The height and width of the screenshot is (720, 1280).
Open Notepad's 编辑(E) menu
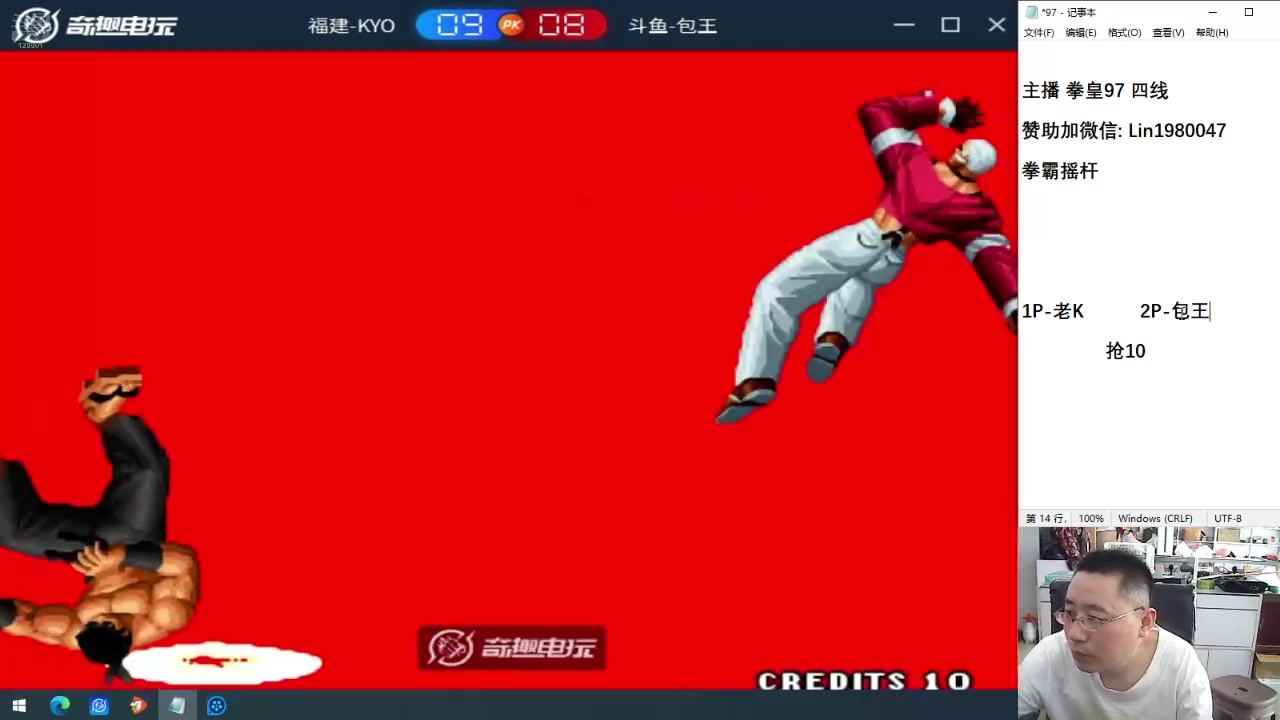[x=1081, y=33]
